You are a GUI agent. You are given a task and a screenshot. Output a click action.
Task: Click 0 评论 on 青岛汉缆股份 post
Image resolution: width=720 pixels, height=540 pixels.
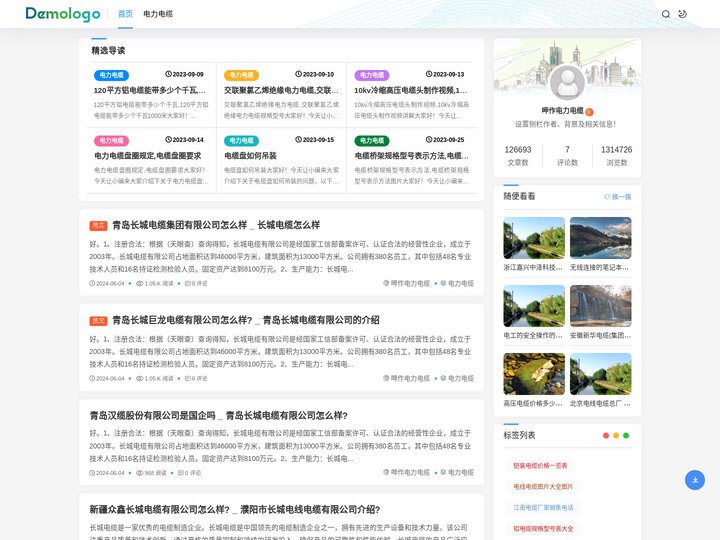[x=190, y=472]
